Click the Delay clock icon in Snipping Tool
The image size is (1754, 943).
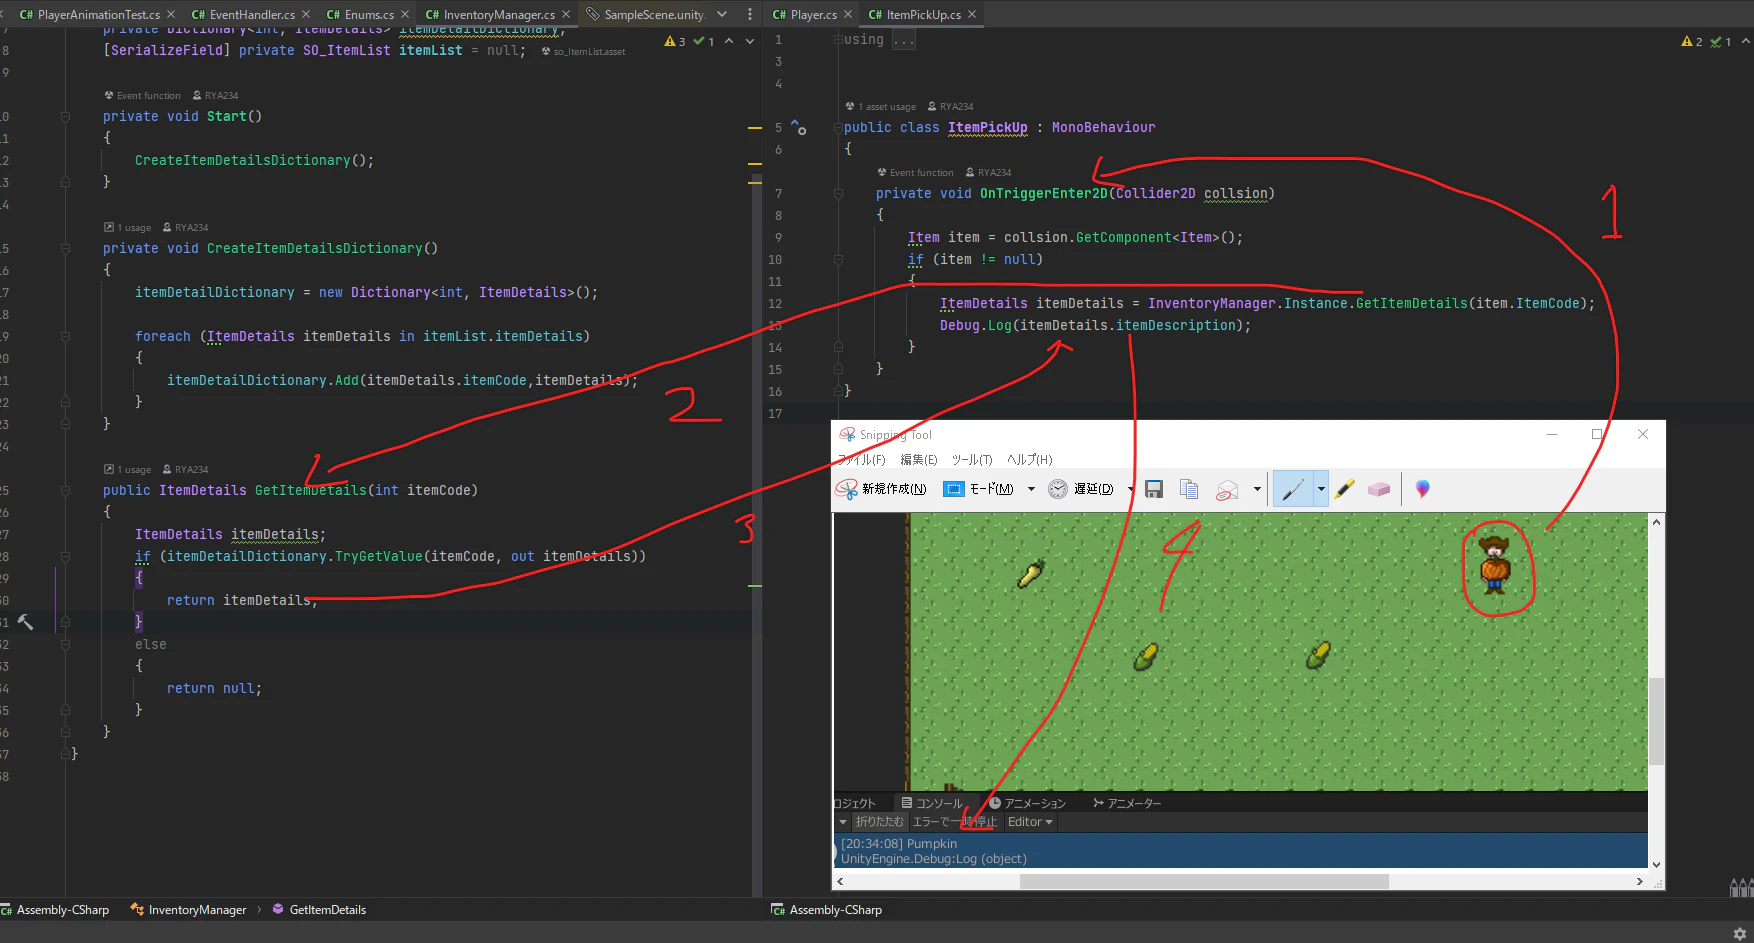[1058, 489]
